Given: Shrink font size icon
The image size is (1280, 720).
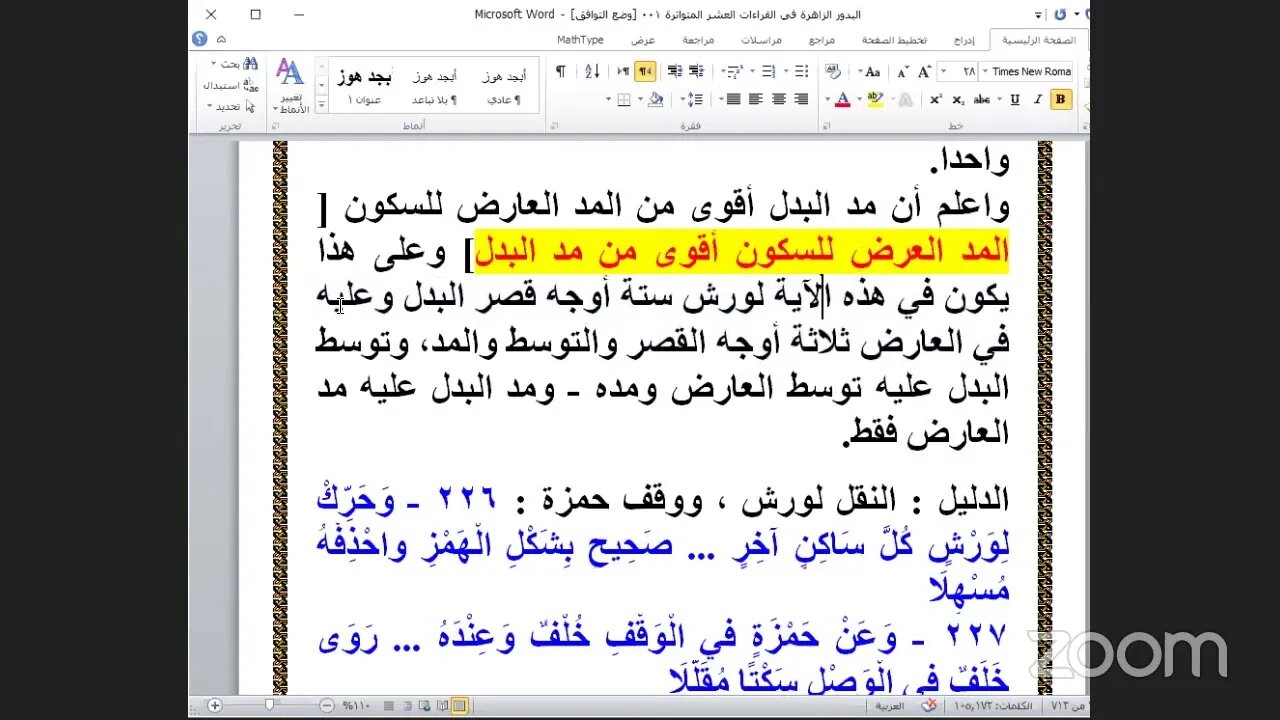Looking at the screenshot, I should click(x=902, y=71).
